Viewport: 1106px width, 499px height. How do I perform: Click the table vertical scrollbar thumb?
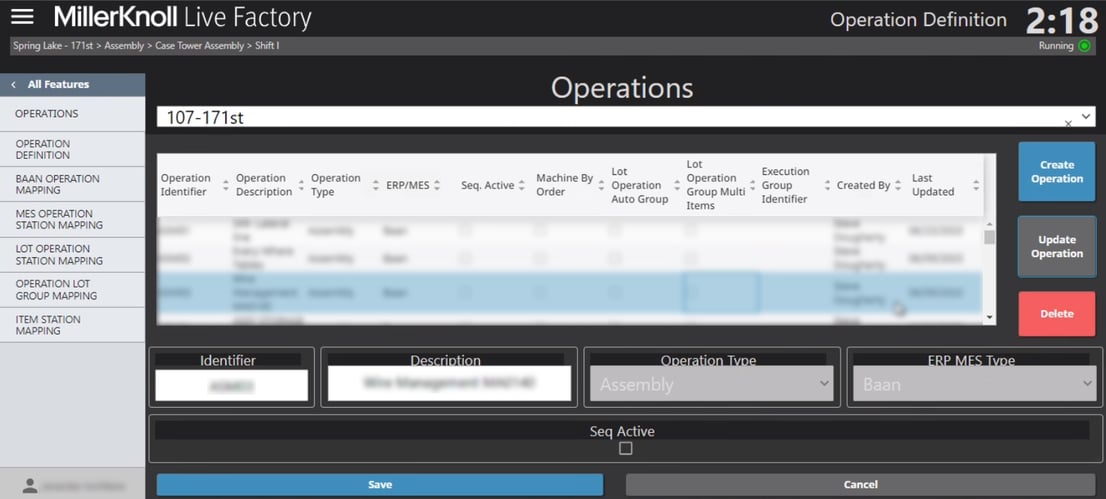pyautogui.click(x=990, y=237)
